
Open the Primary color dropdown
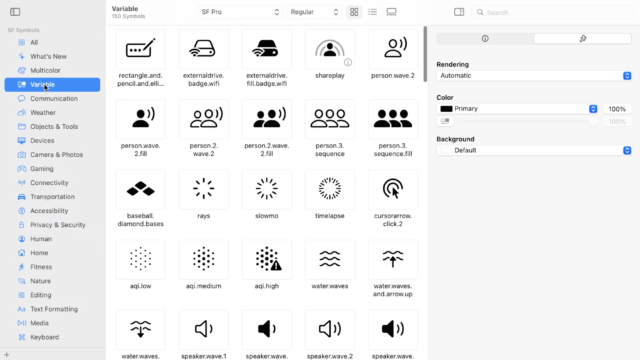point(518,109)
